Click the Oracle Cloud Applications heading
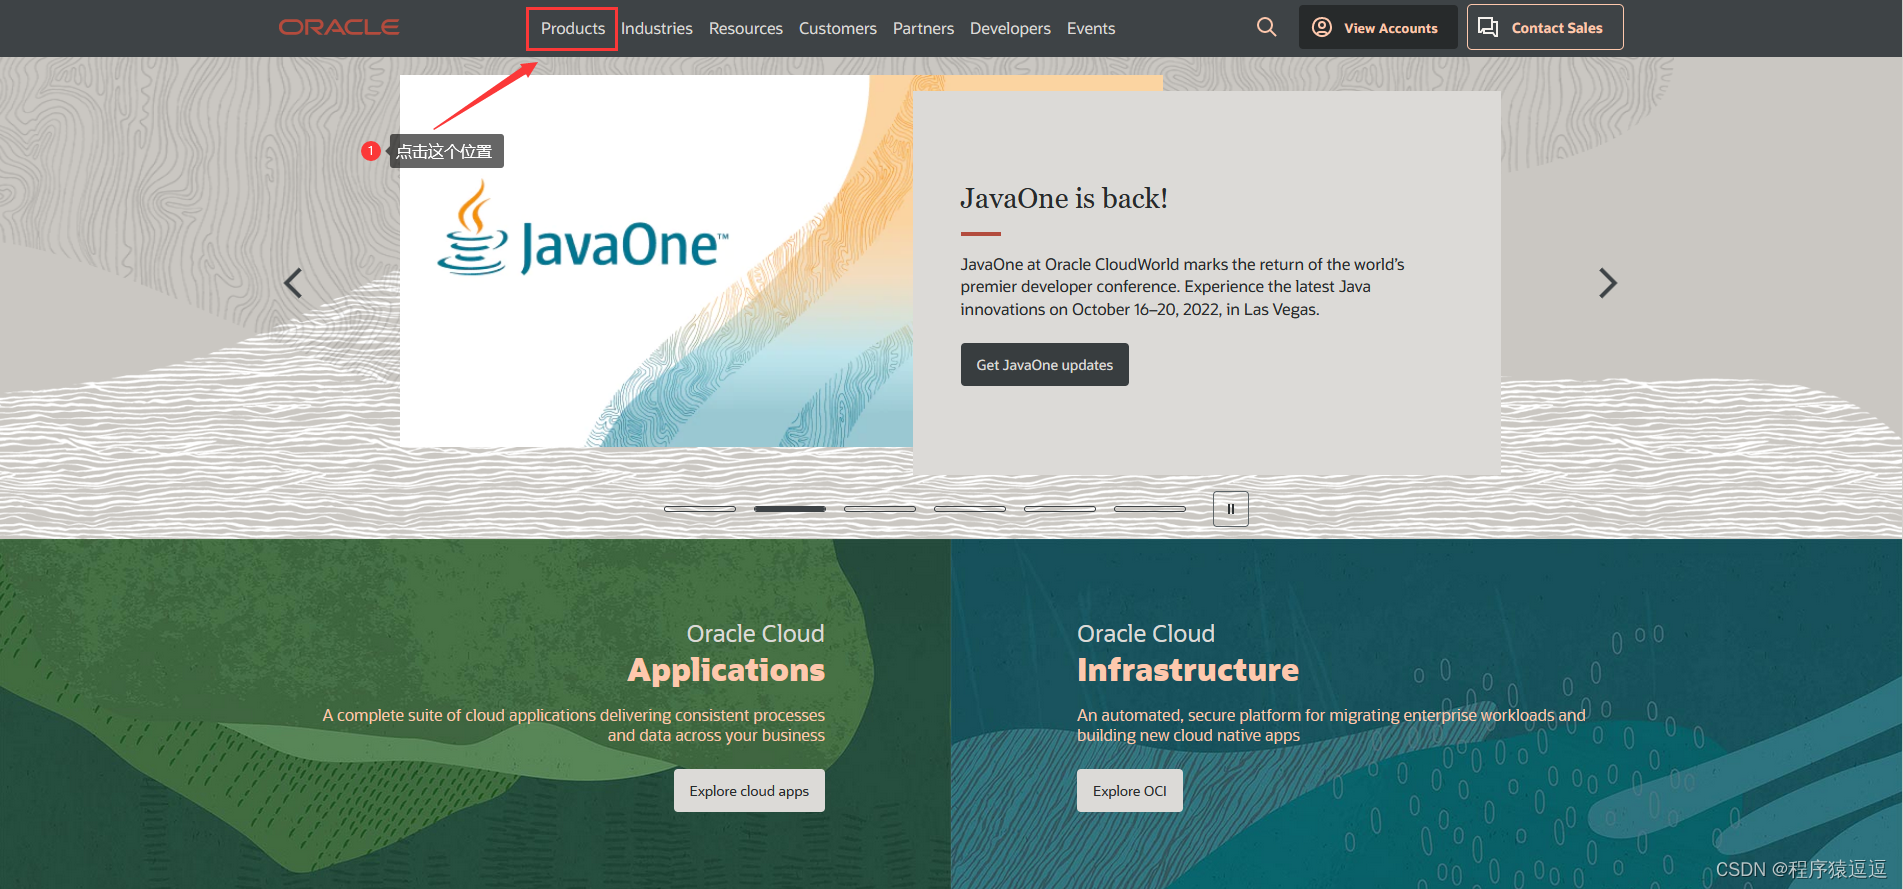Image resolution: width=1903 pixels, height=889 pixels. (x=726, y=653)
